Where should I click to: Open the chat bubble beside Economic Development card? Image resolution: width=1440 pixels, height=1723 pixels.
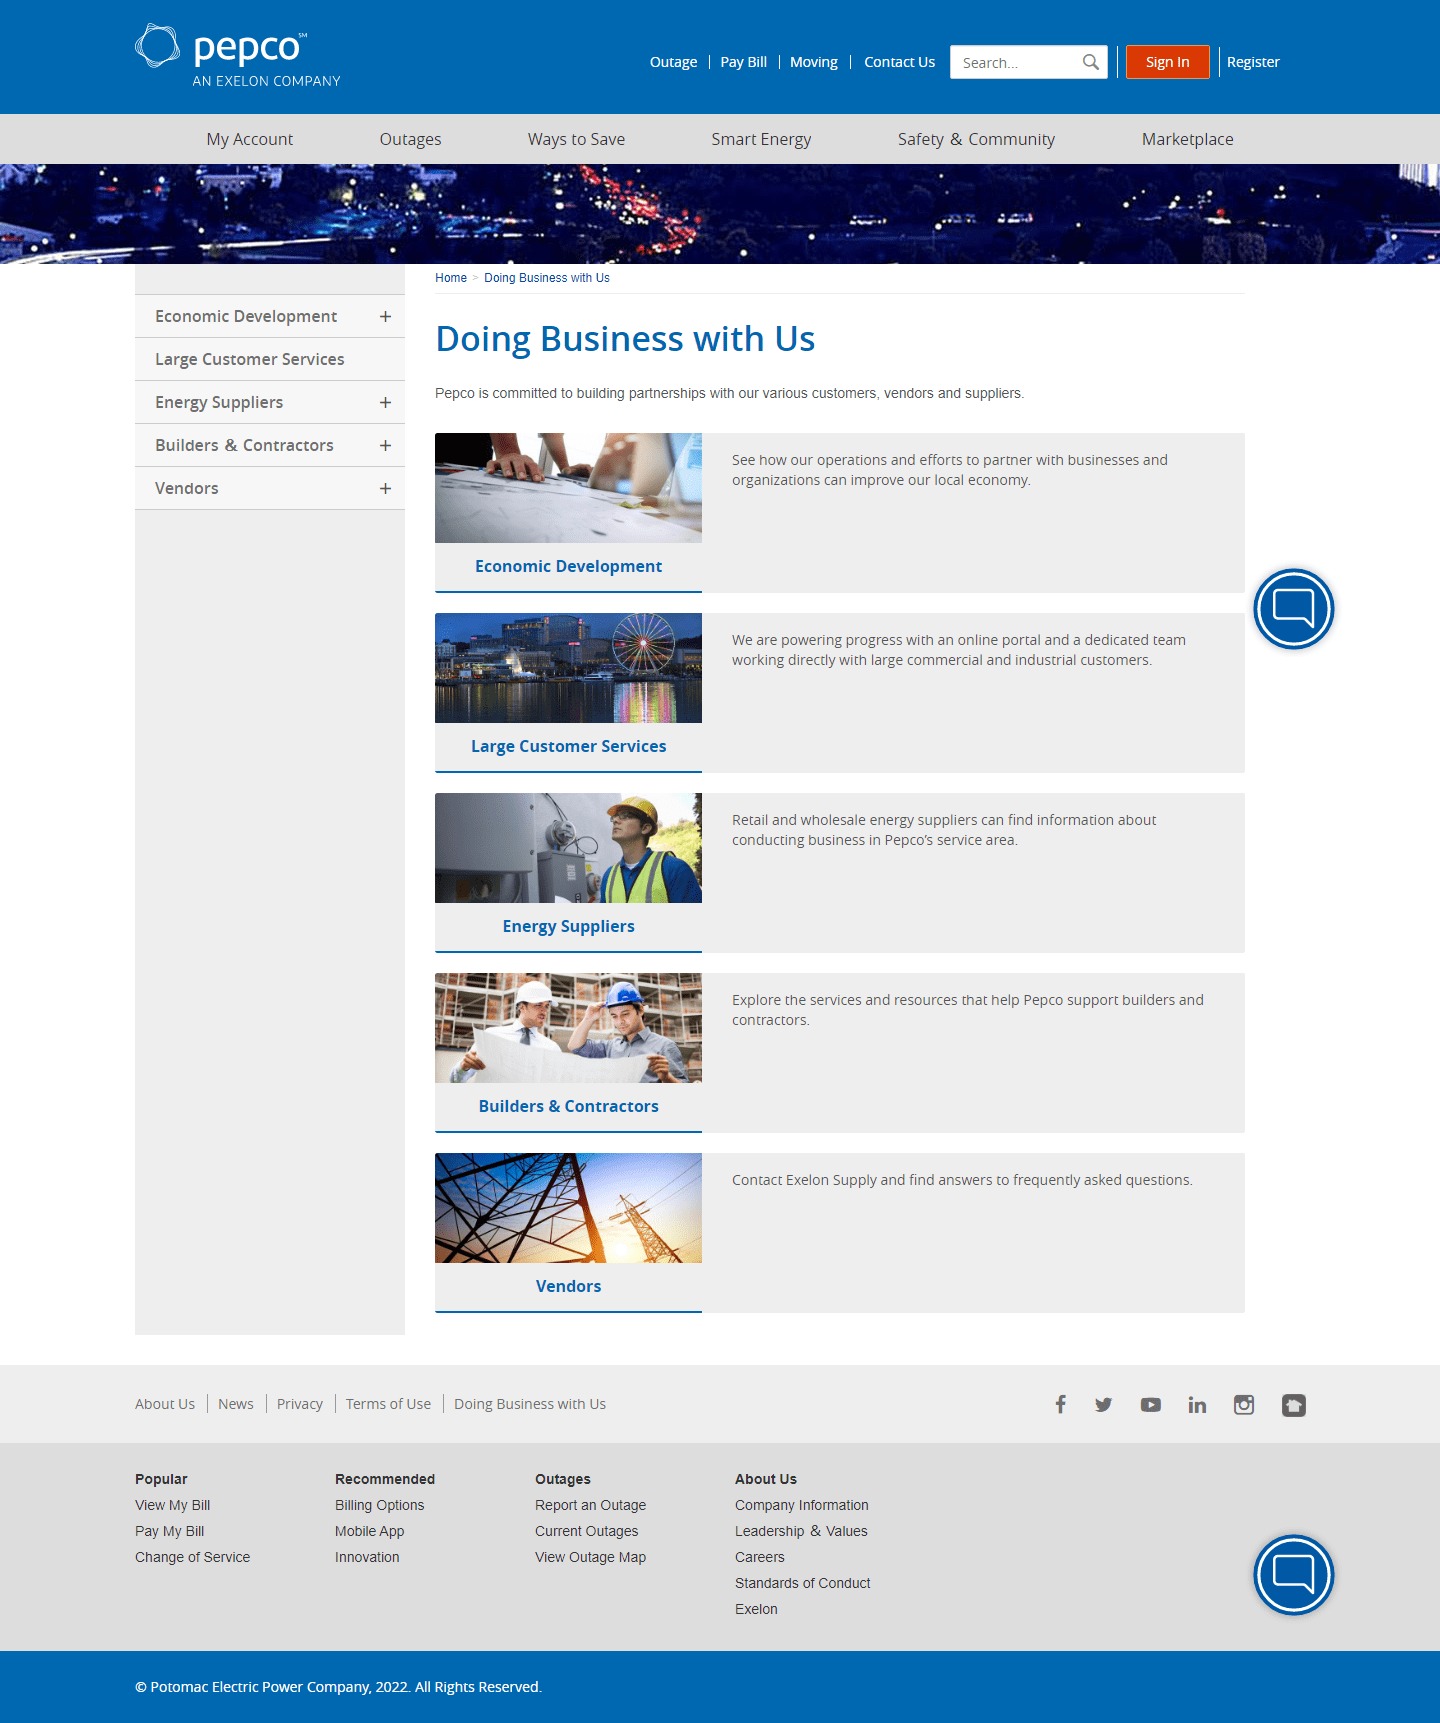coord(1294,608)
